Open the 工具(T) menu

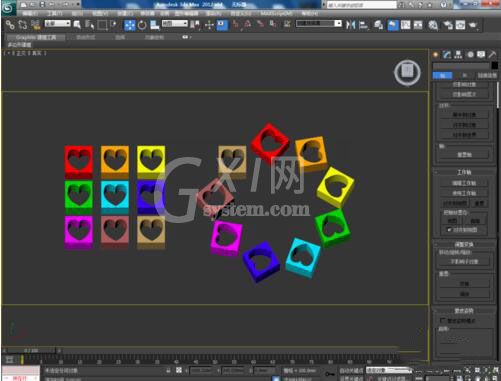pos(54,13)
